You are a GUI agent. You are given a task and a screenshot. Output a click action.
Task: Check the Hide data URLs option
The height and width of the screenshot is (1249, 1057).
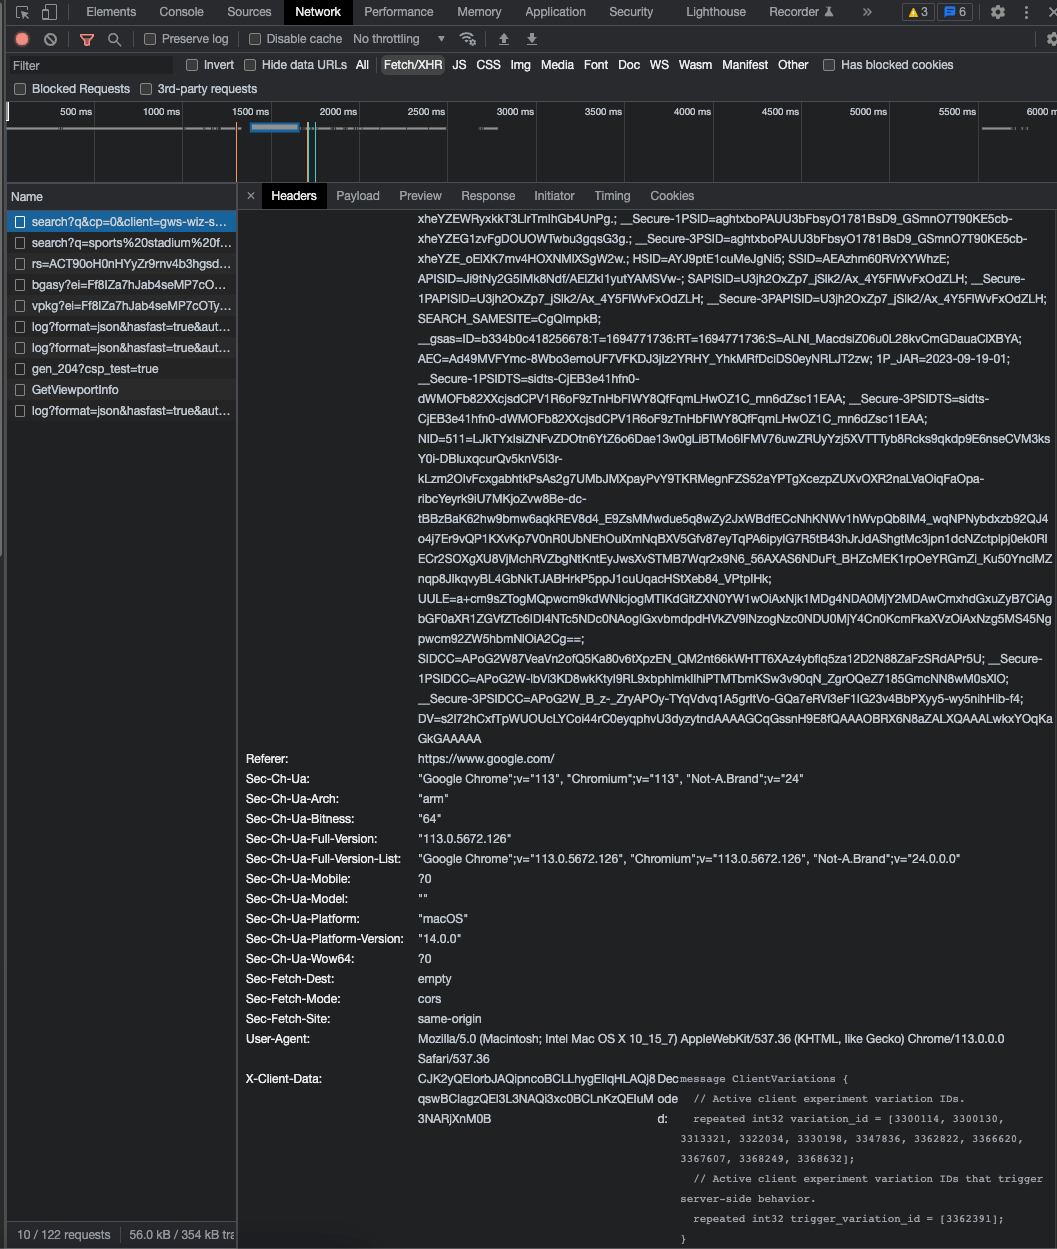249,64
